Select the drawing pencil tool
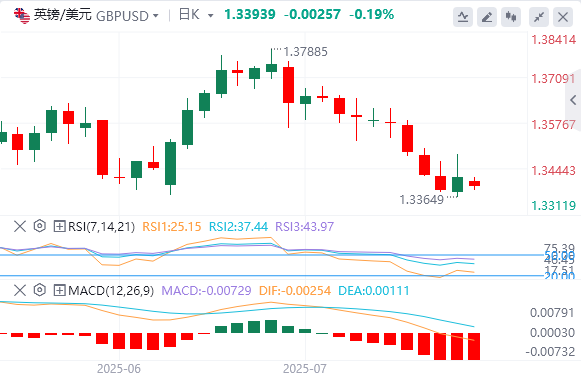Image resolution: width=581 pixels, height=379 pixels. 487,17
